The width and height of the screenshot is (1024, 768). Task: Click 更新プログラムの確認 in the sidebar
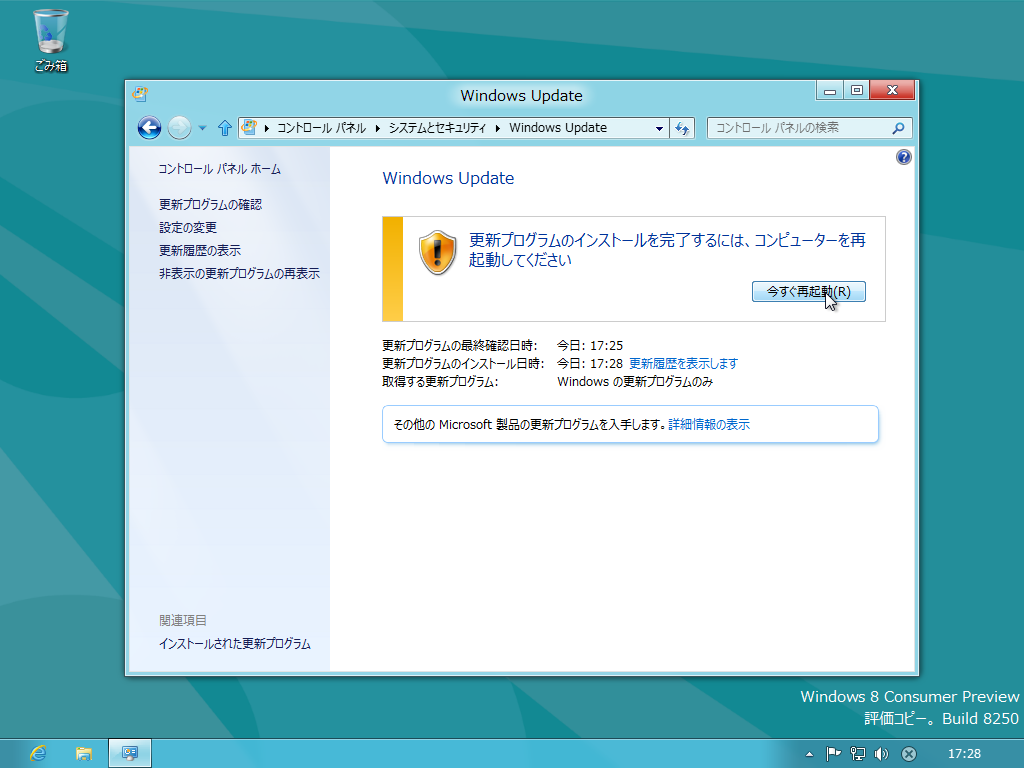pyautogui.click(x=210, y=204)
